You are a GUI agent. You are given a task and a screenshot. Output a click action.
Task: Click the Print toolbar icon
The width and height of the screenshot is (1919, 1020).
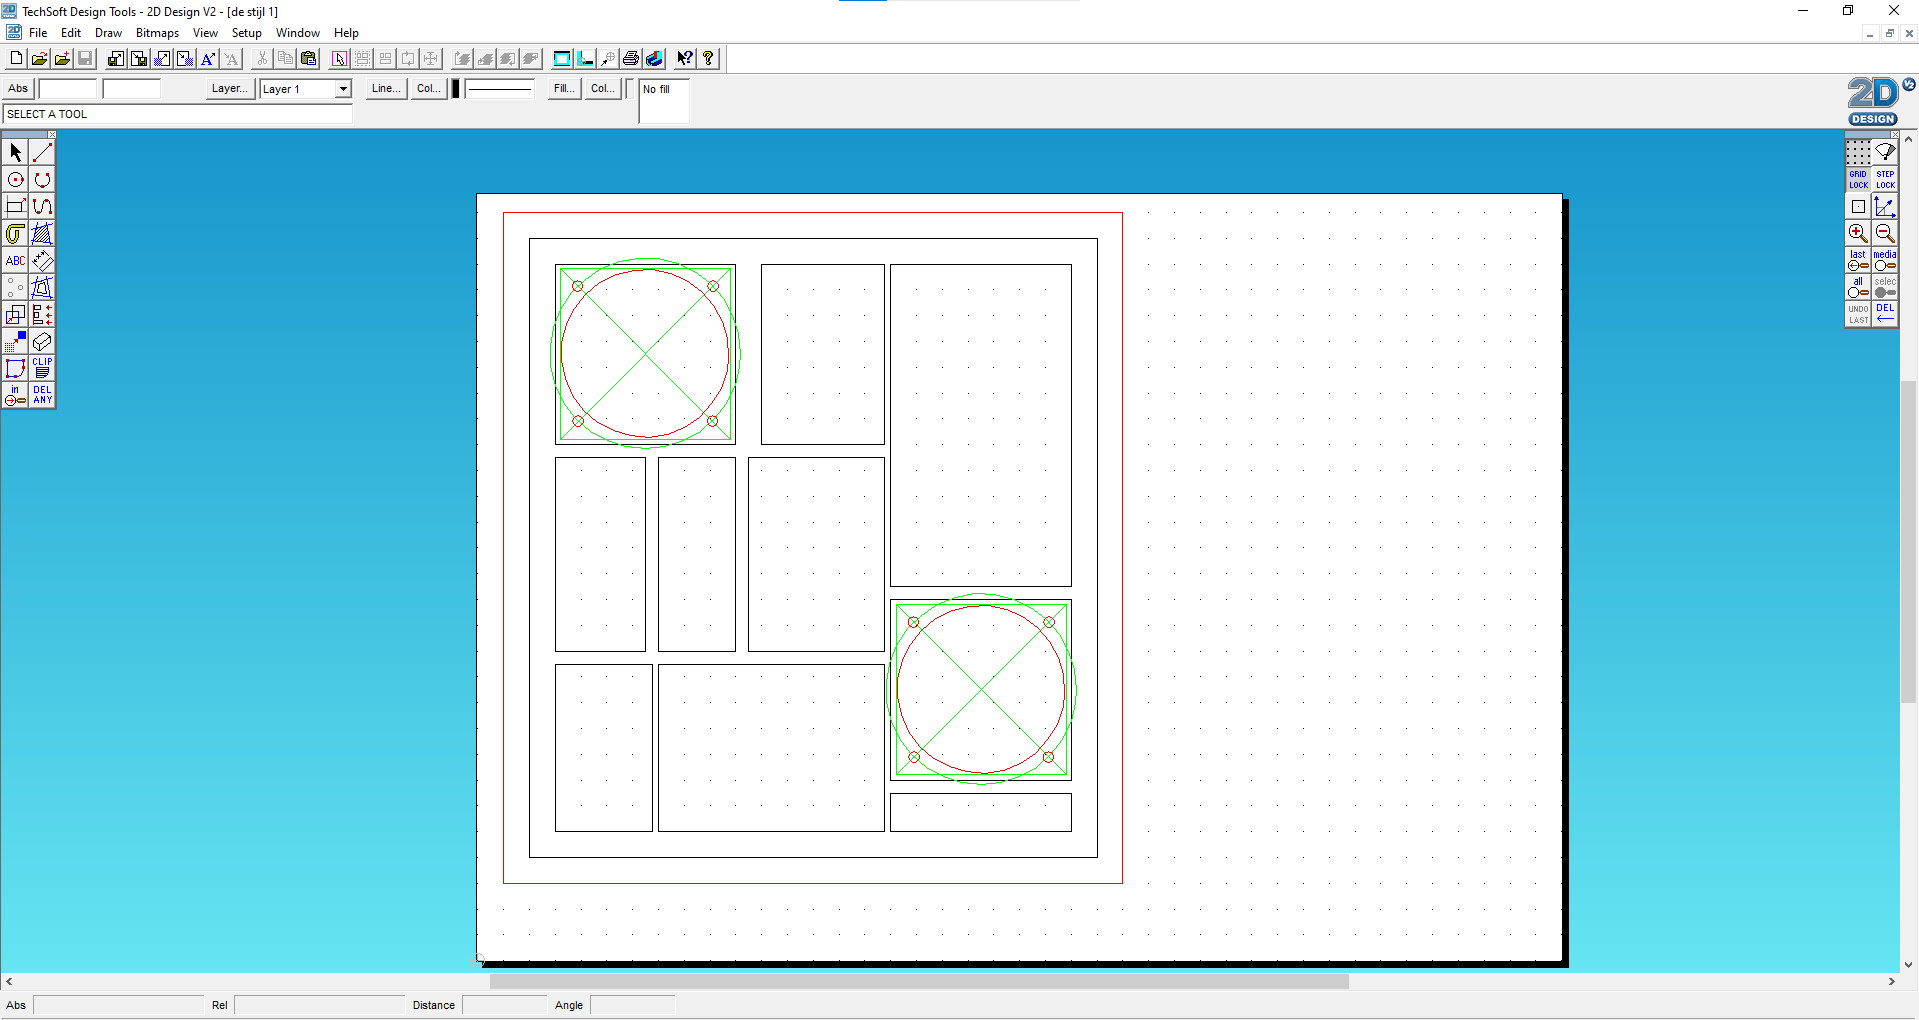(631, 59)
